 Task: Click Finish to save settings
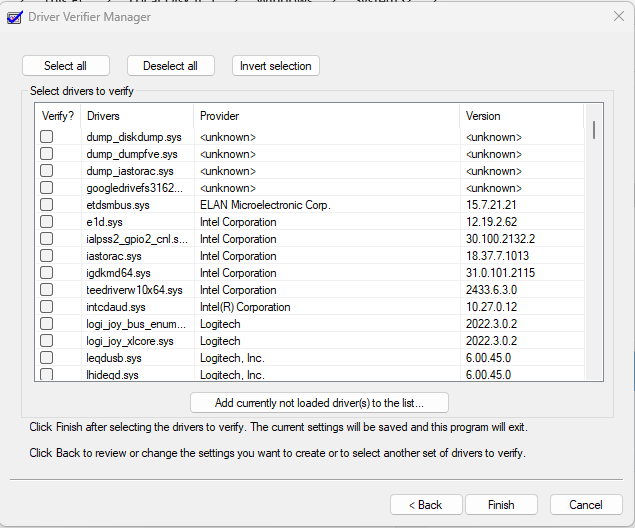tap(501, 505)
